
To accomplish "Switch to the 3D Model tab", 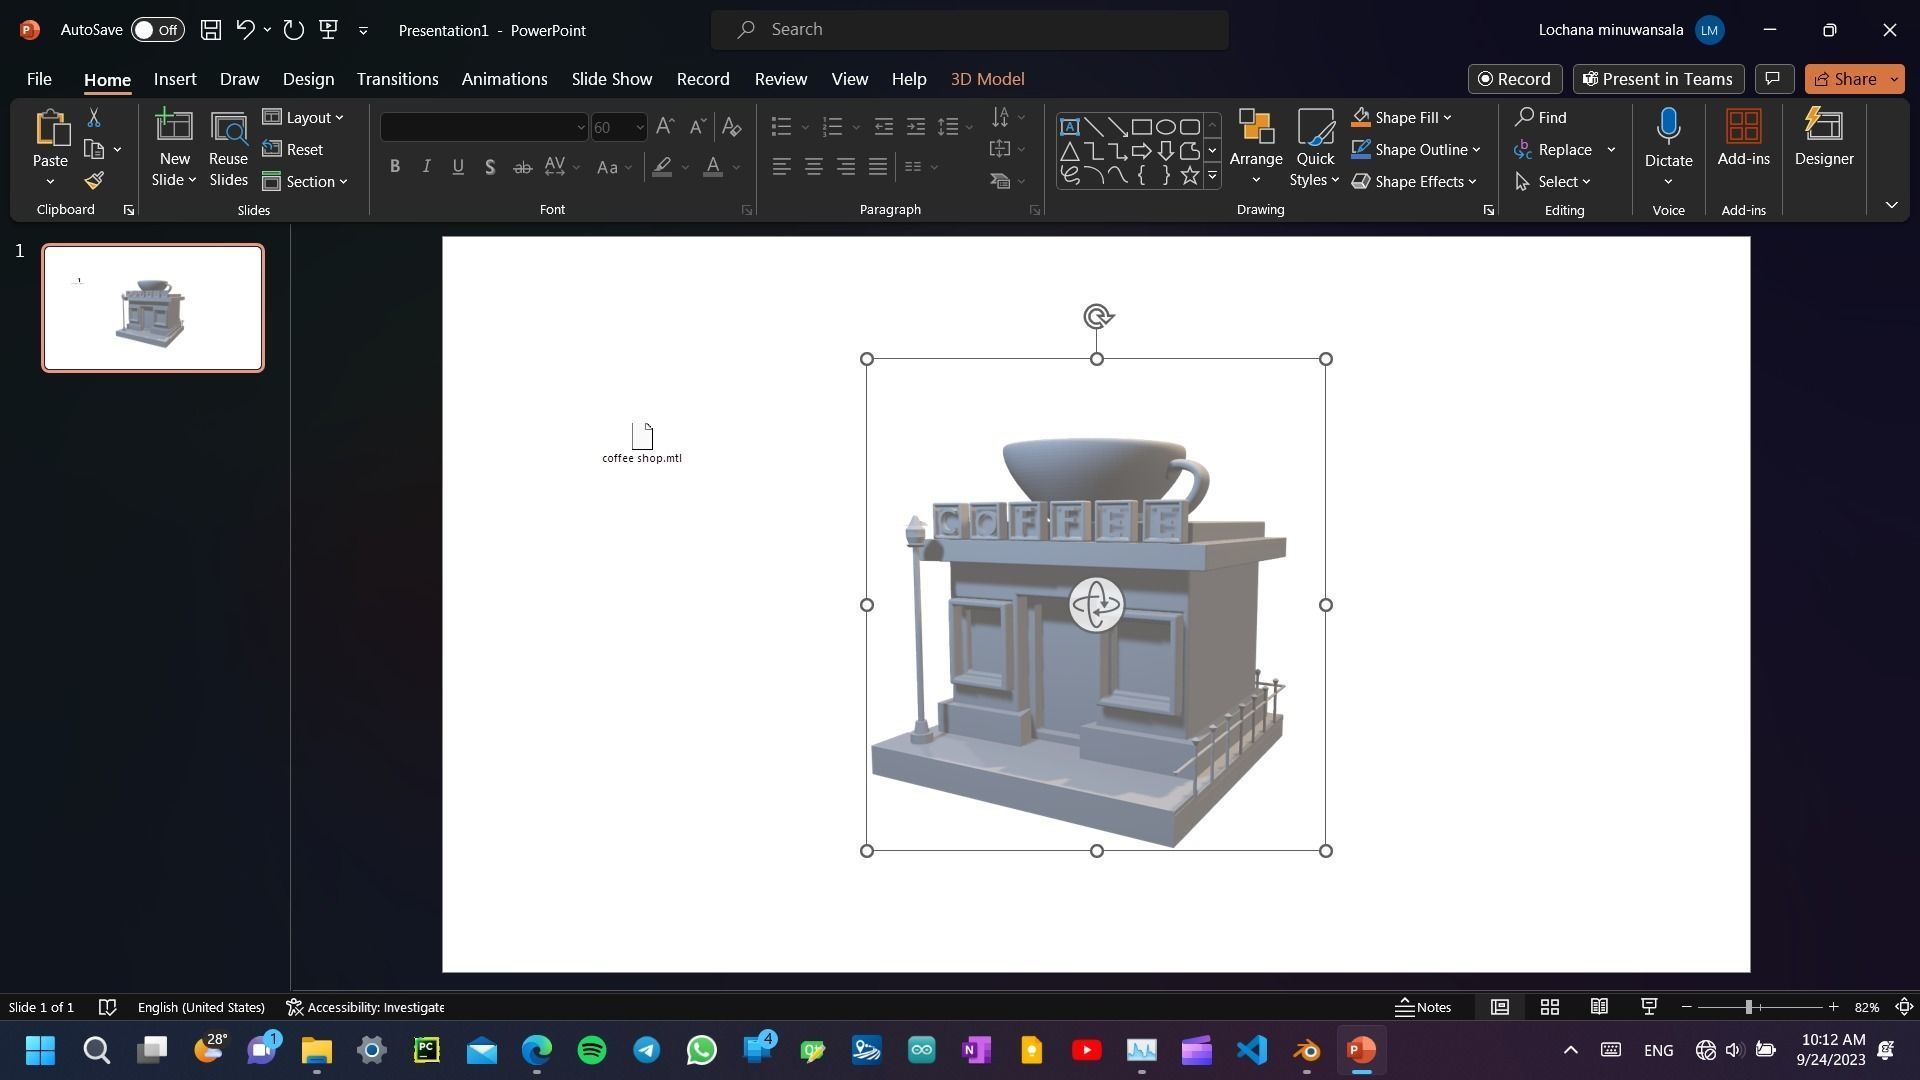I will 986,79.
